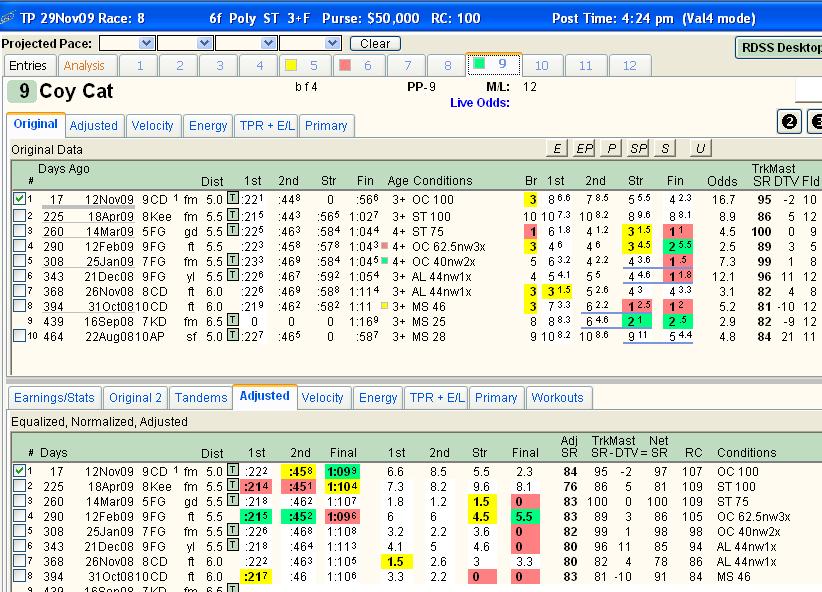Viewport: 822px width, 592px height.
Task: Open the upper Primary tab
Action: click(x=326, y=126)
